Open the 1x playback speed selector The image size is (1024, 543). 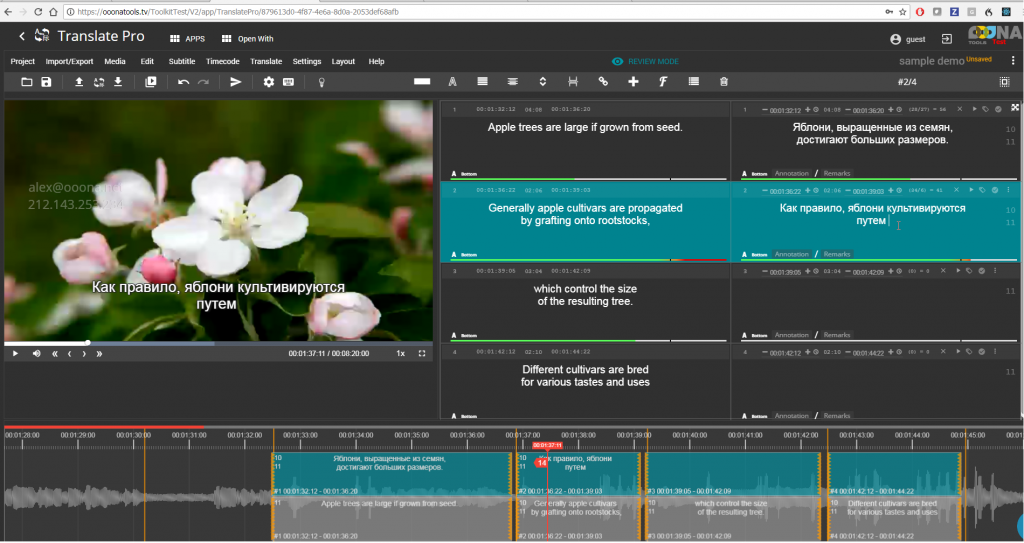coord(400,353)
